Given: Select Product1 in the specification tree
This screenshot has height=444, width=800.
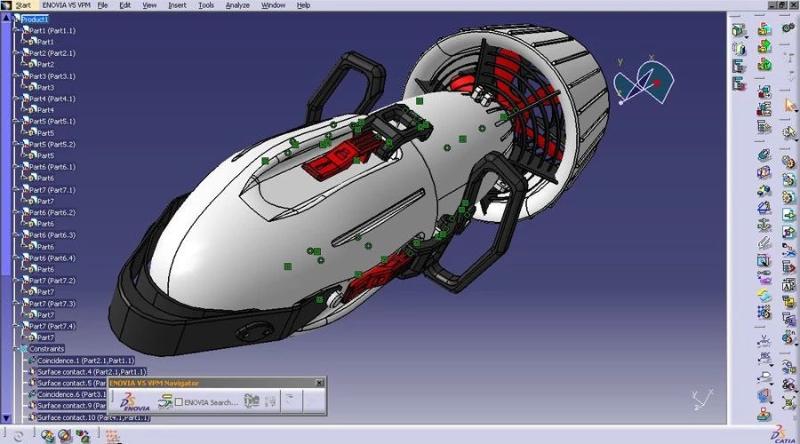Looking at the screenshot, I should pos(35,19).
